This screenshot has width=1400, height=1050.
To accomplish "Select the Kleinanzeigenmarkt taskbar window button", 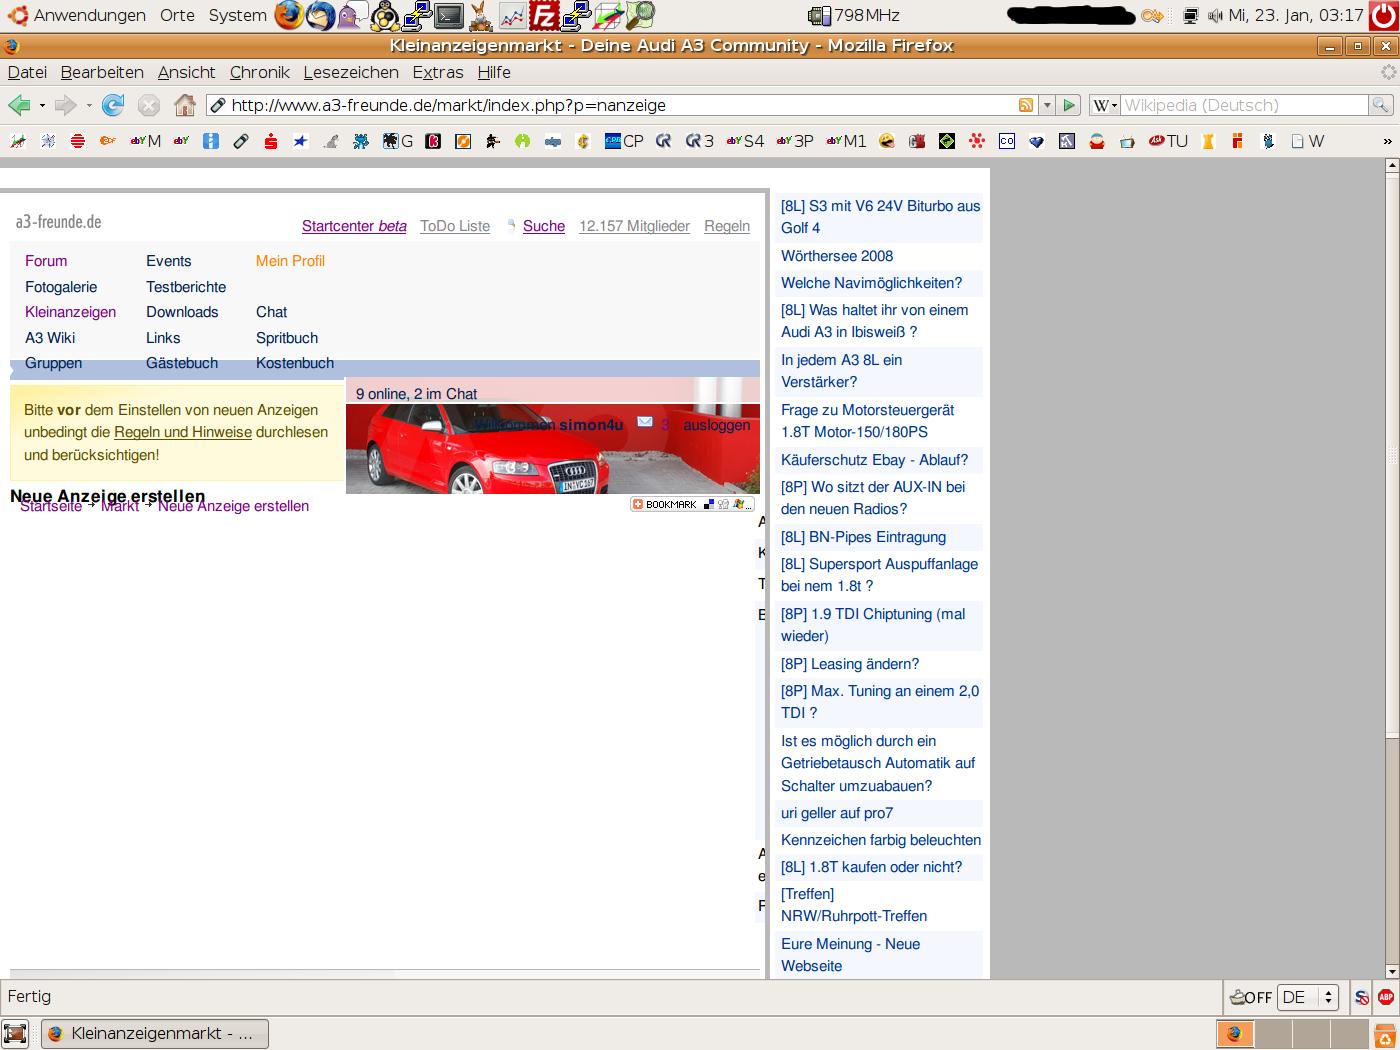I will click(x=155, y=1033).
